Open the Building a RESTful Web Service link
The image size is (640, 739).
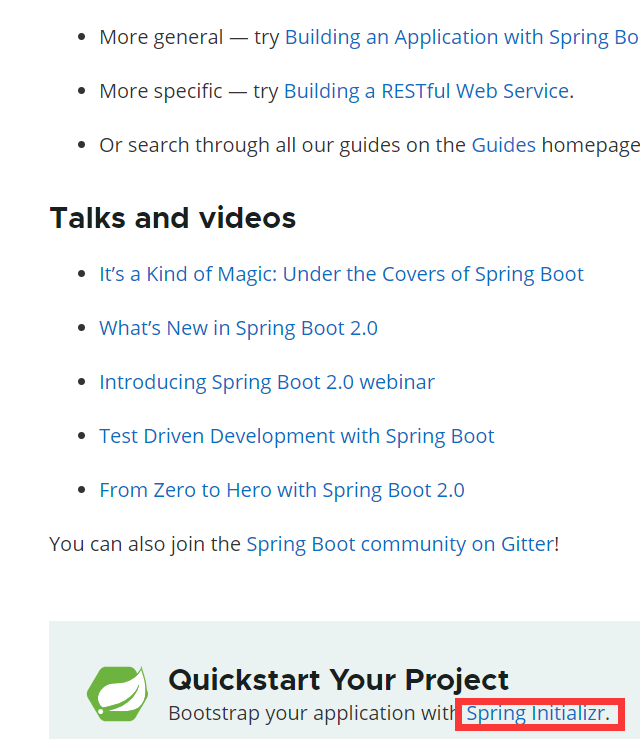click(426, 92)
